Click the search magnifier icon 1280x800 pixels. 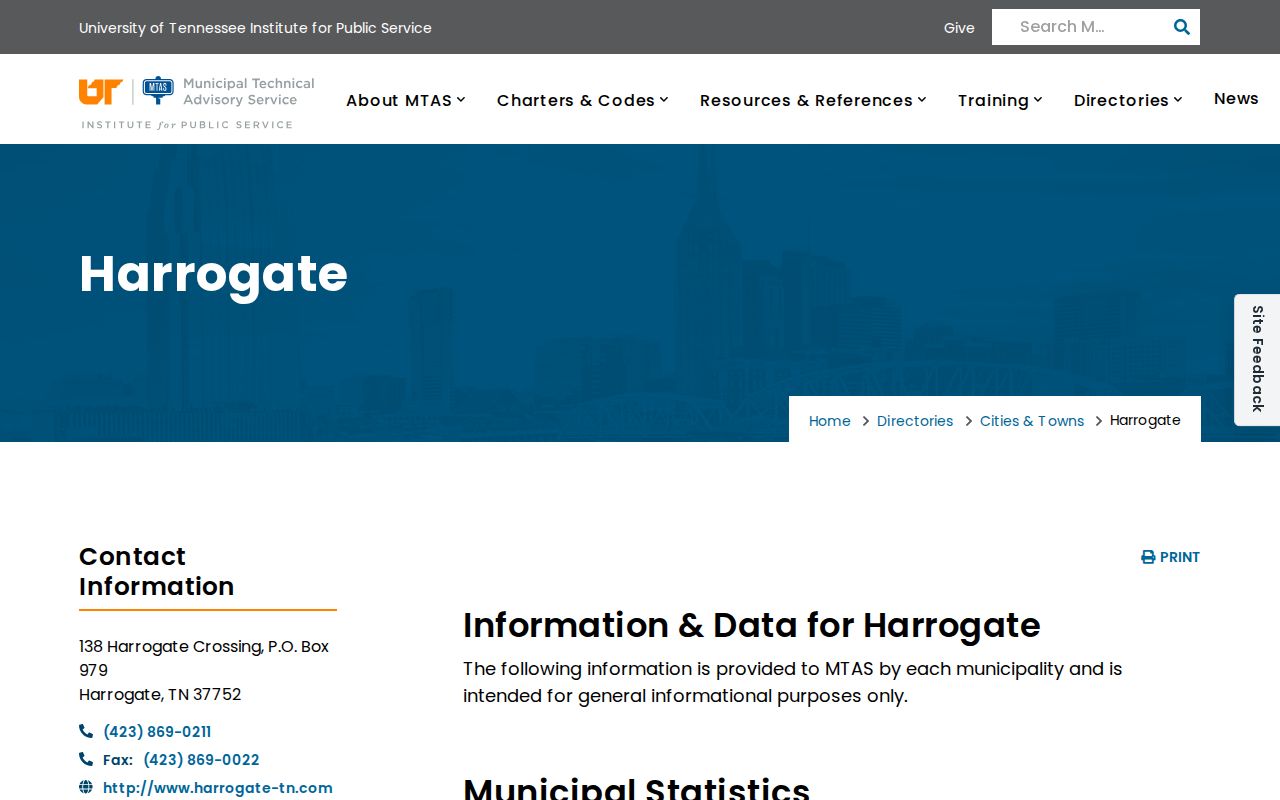pos(1181,27)
